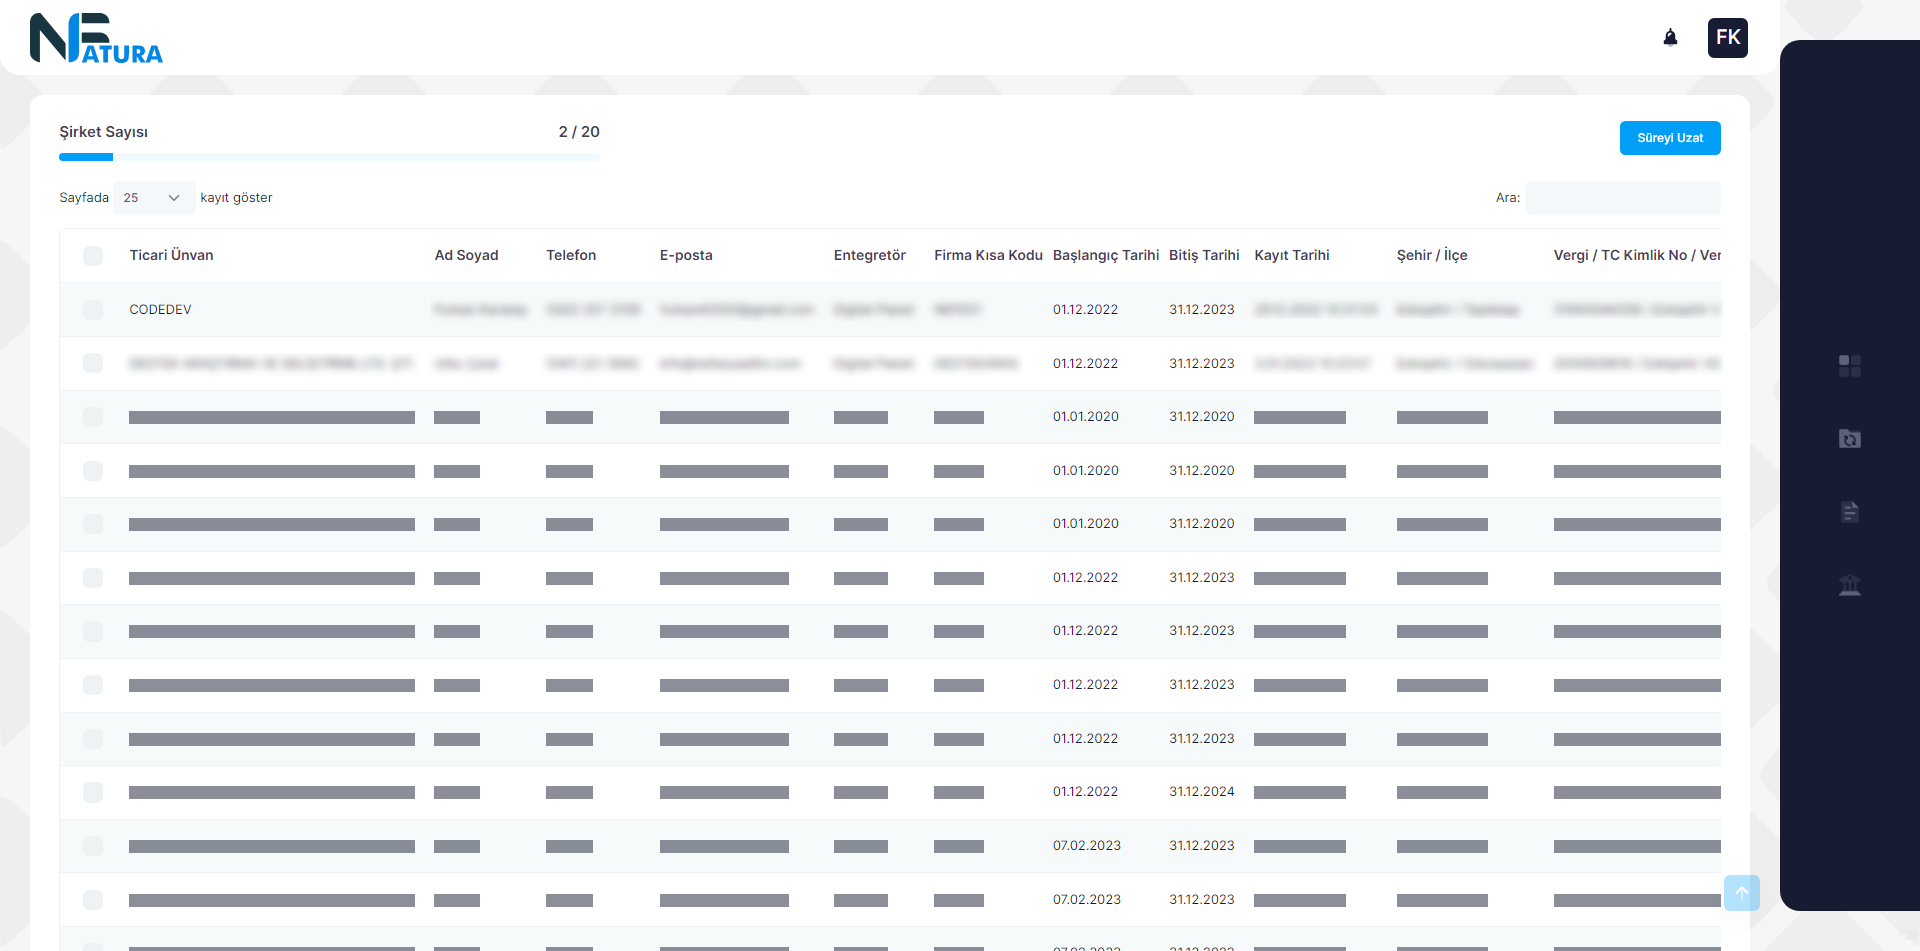The image size is (1920, 951).
Task: Open the document icon in sidebar
Action: pos(1849,512)
